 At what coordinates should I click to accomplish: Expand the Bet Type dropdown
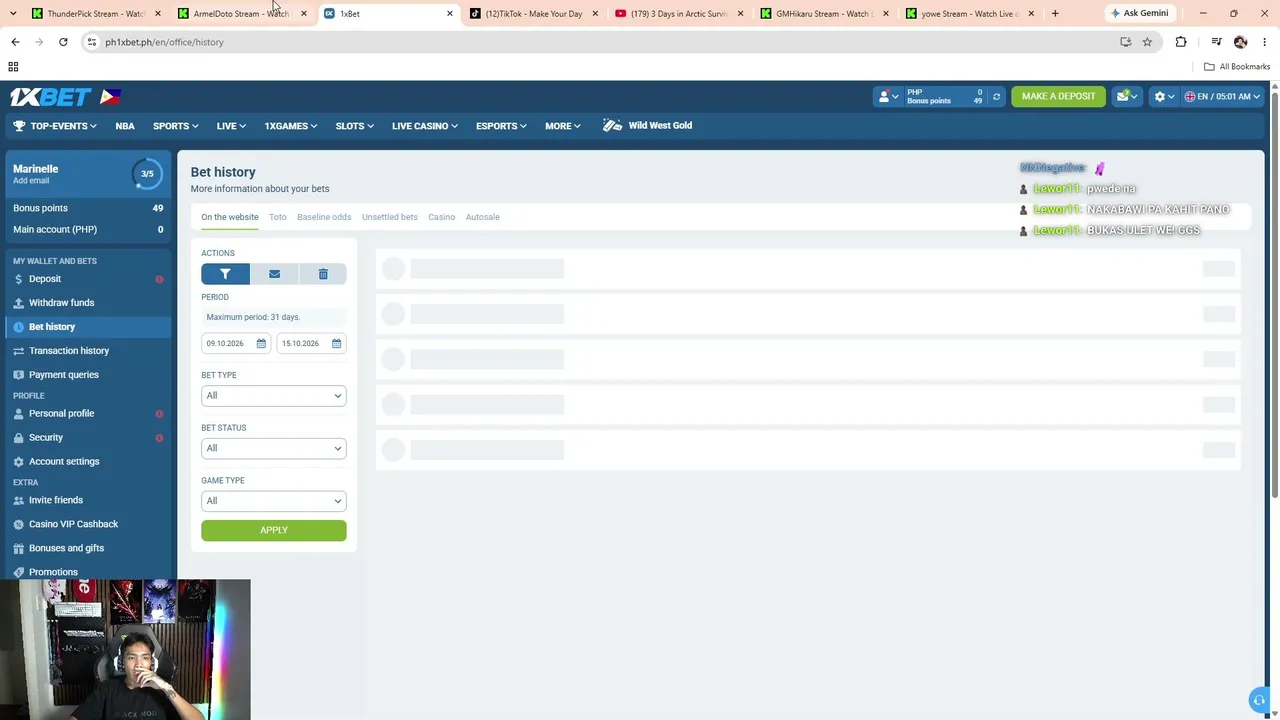tap(273, 396)
